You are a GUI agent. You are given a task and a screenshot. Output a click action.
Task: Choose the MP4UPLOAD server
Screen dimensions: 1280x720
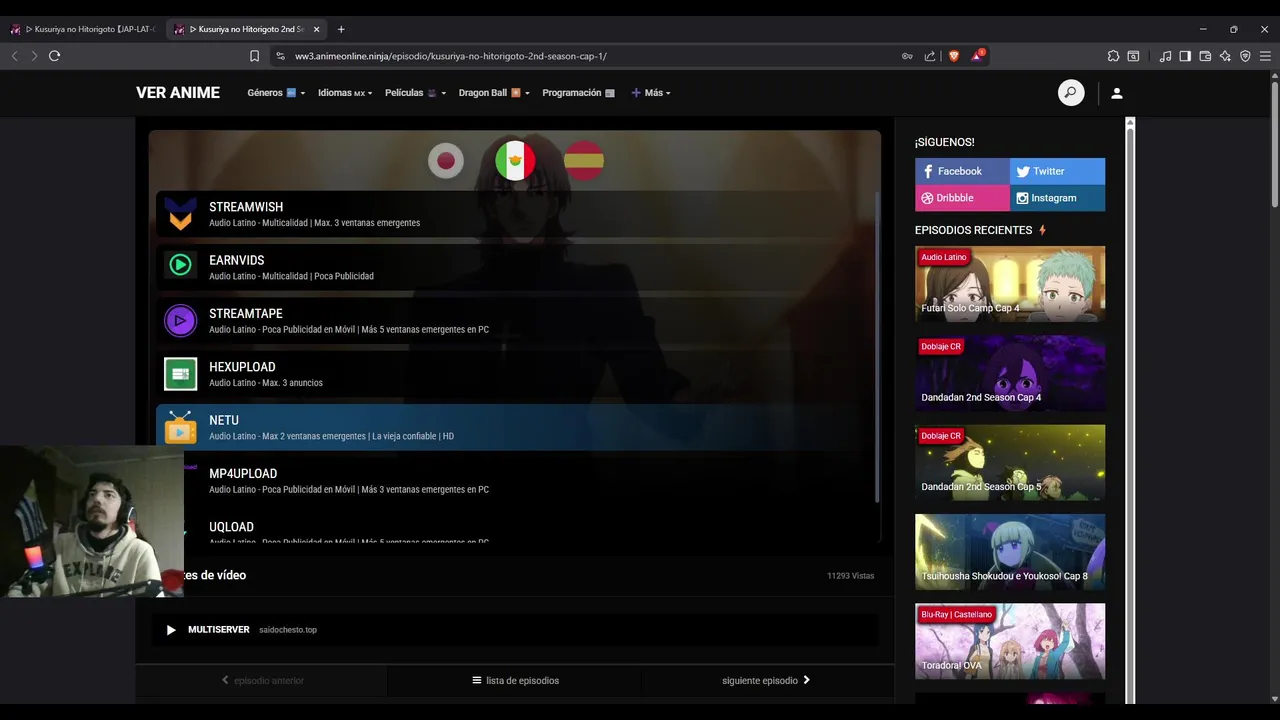point(515,481)
